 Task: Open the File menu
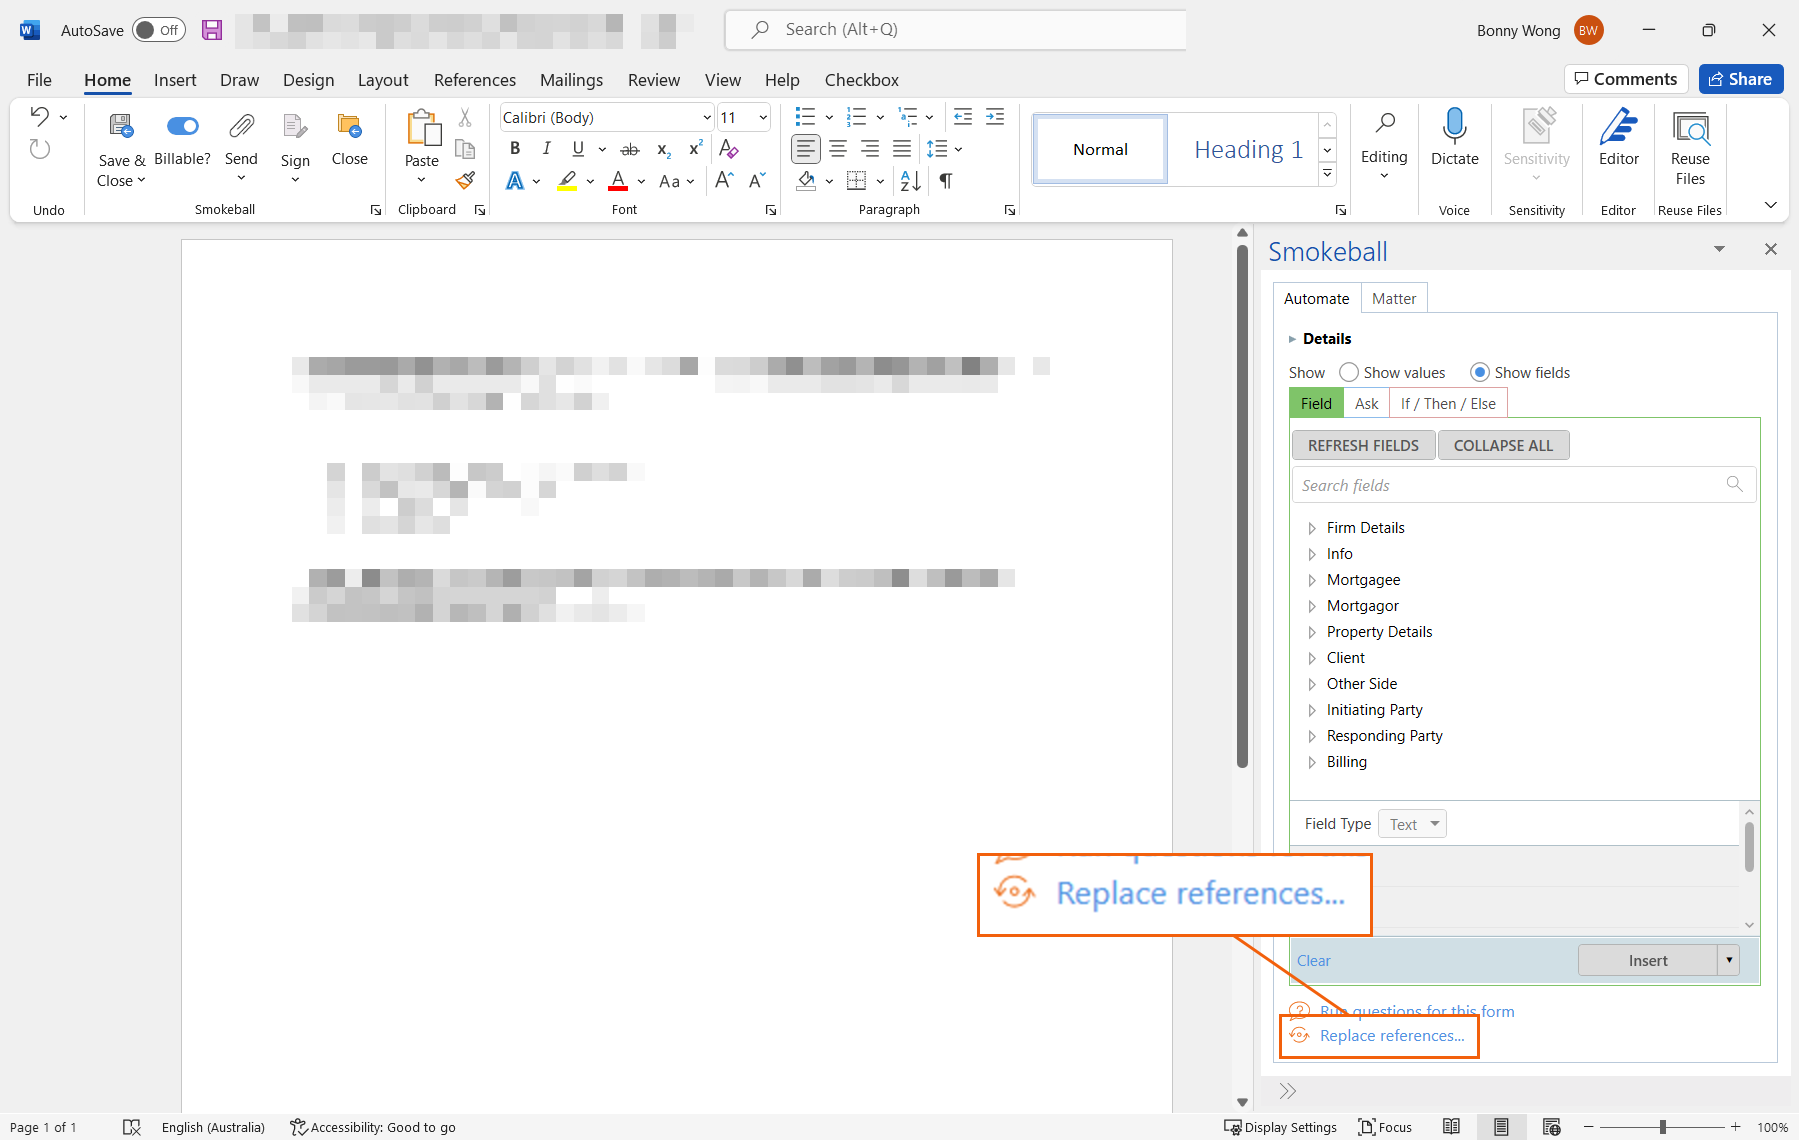(x=39, y=80)
